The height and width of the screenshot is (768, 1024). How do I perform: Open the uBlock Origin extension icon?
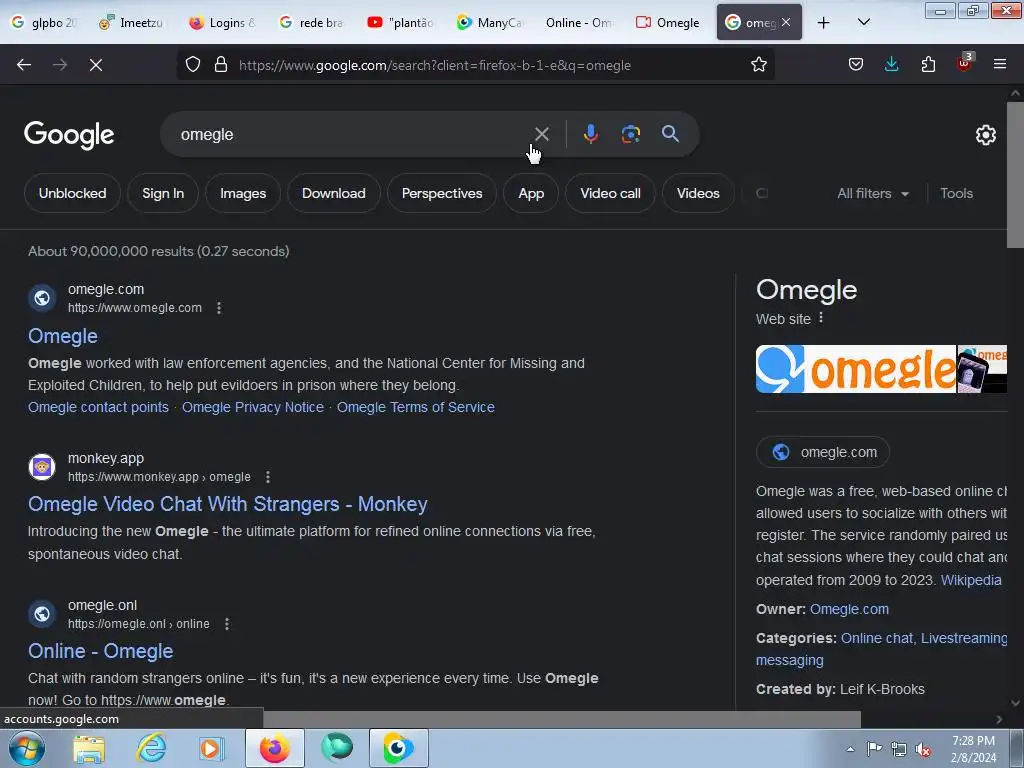965,63
